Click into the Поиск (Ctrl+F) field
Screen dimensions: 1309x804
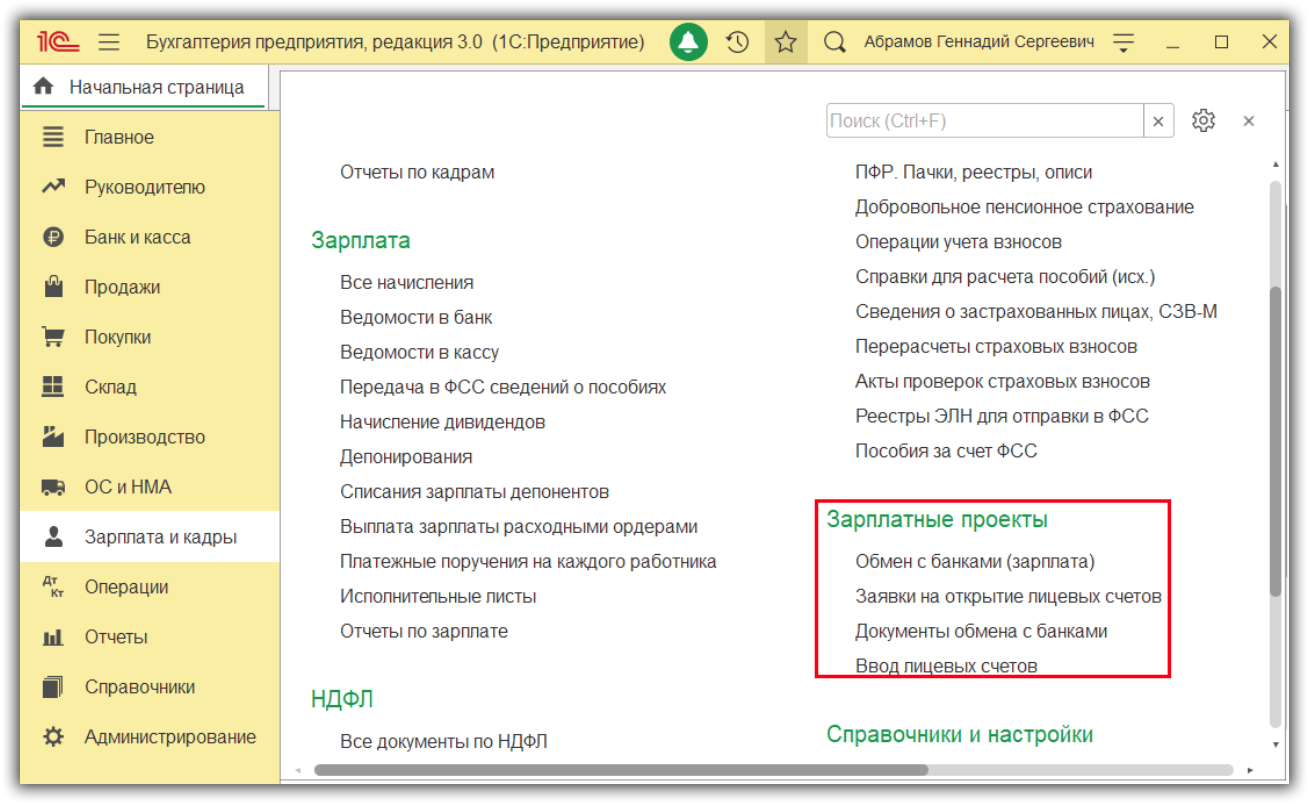(985, 121)
